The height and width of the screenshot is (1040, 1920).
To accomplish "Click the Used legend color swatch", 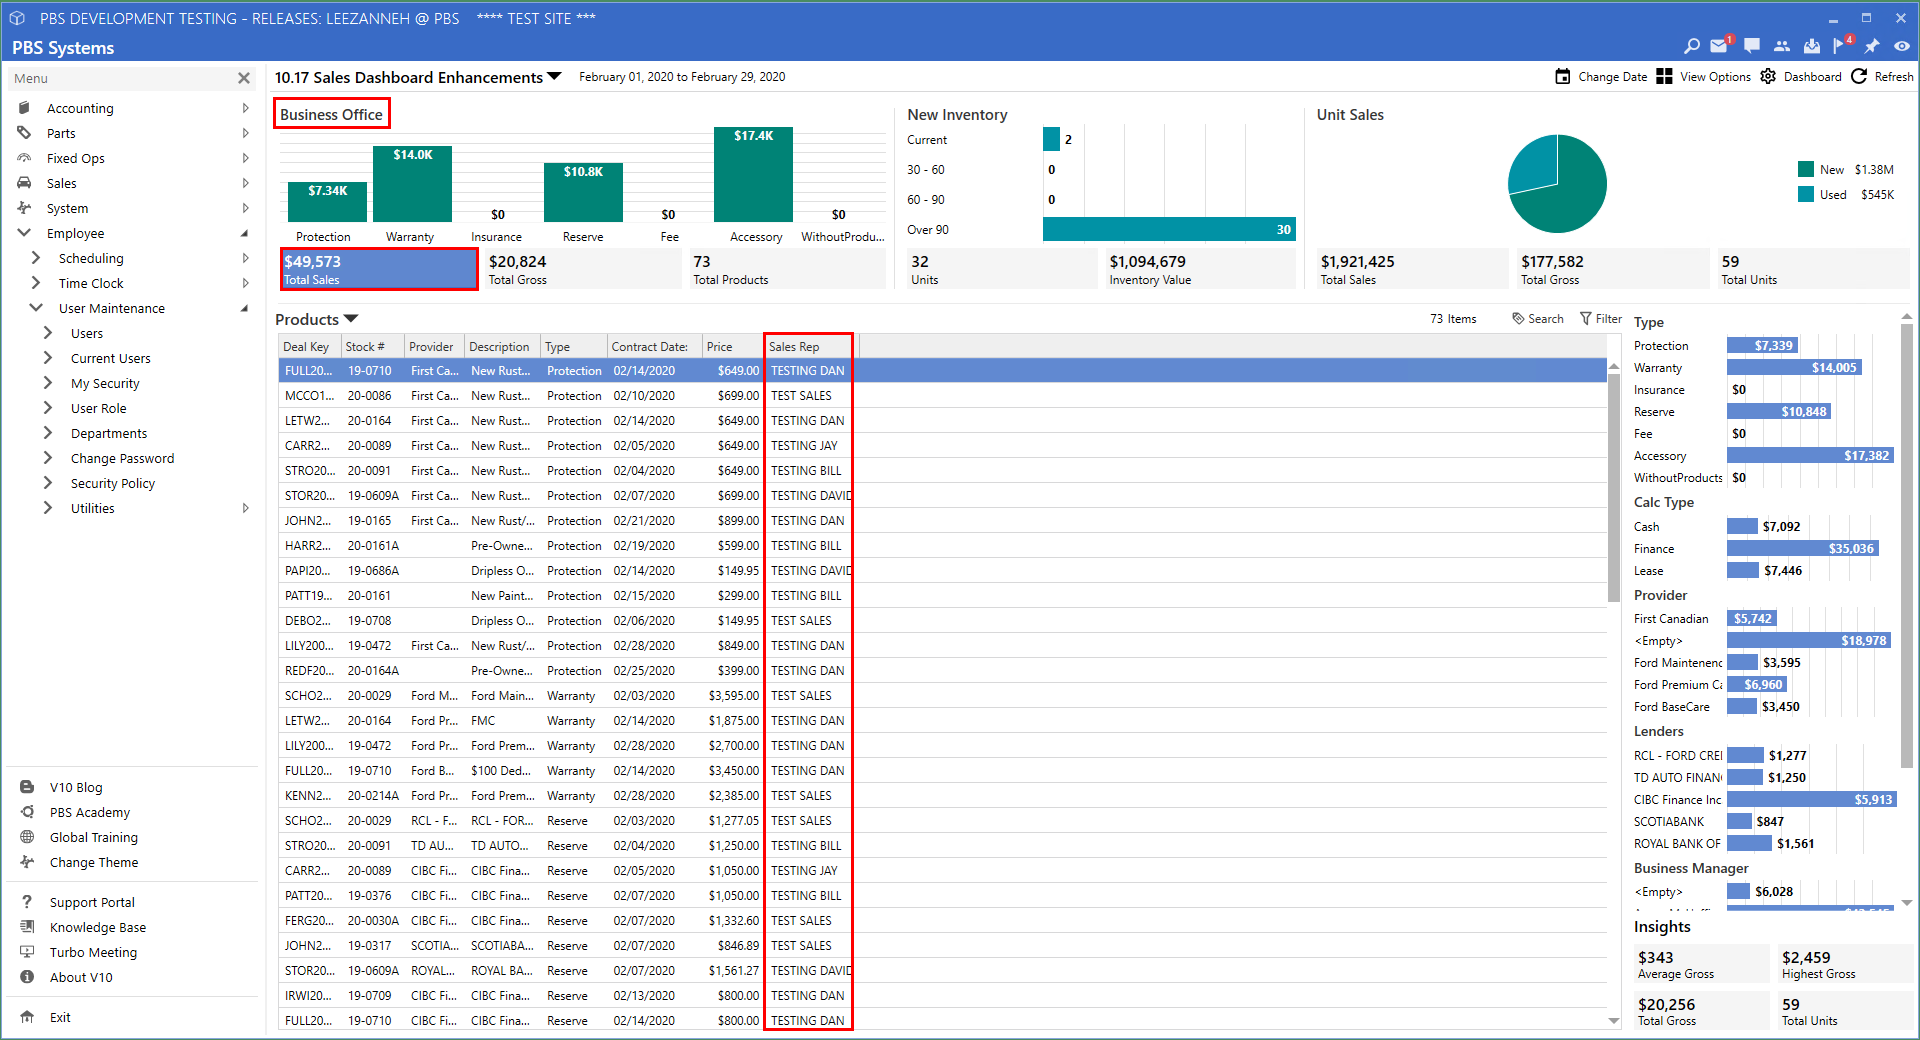I will 1806,195.
